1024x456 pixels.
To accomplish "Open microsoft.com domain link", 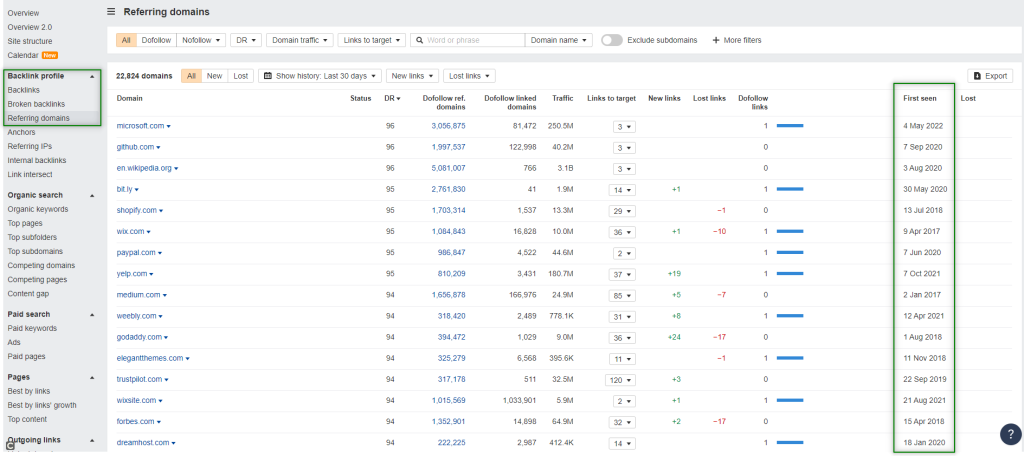I will click(140, 126).
